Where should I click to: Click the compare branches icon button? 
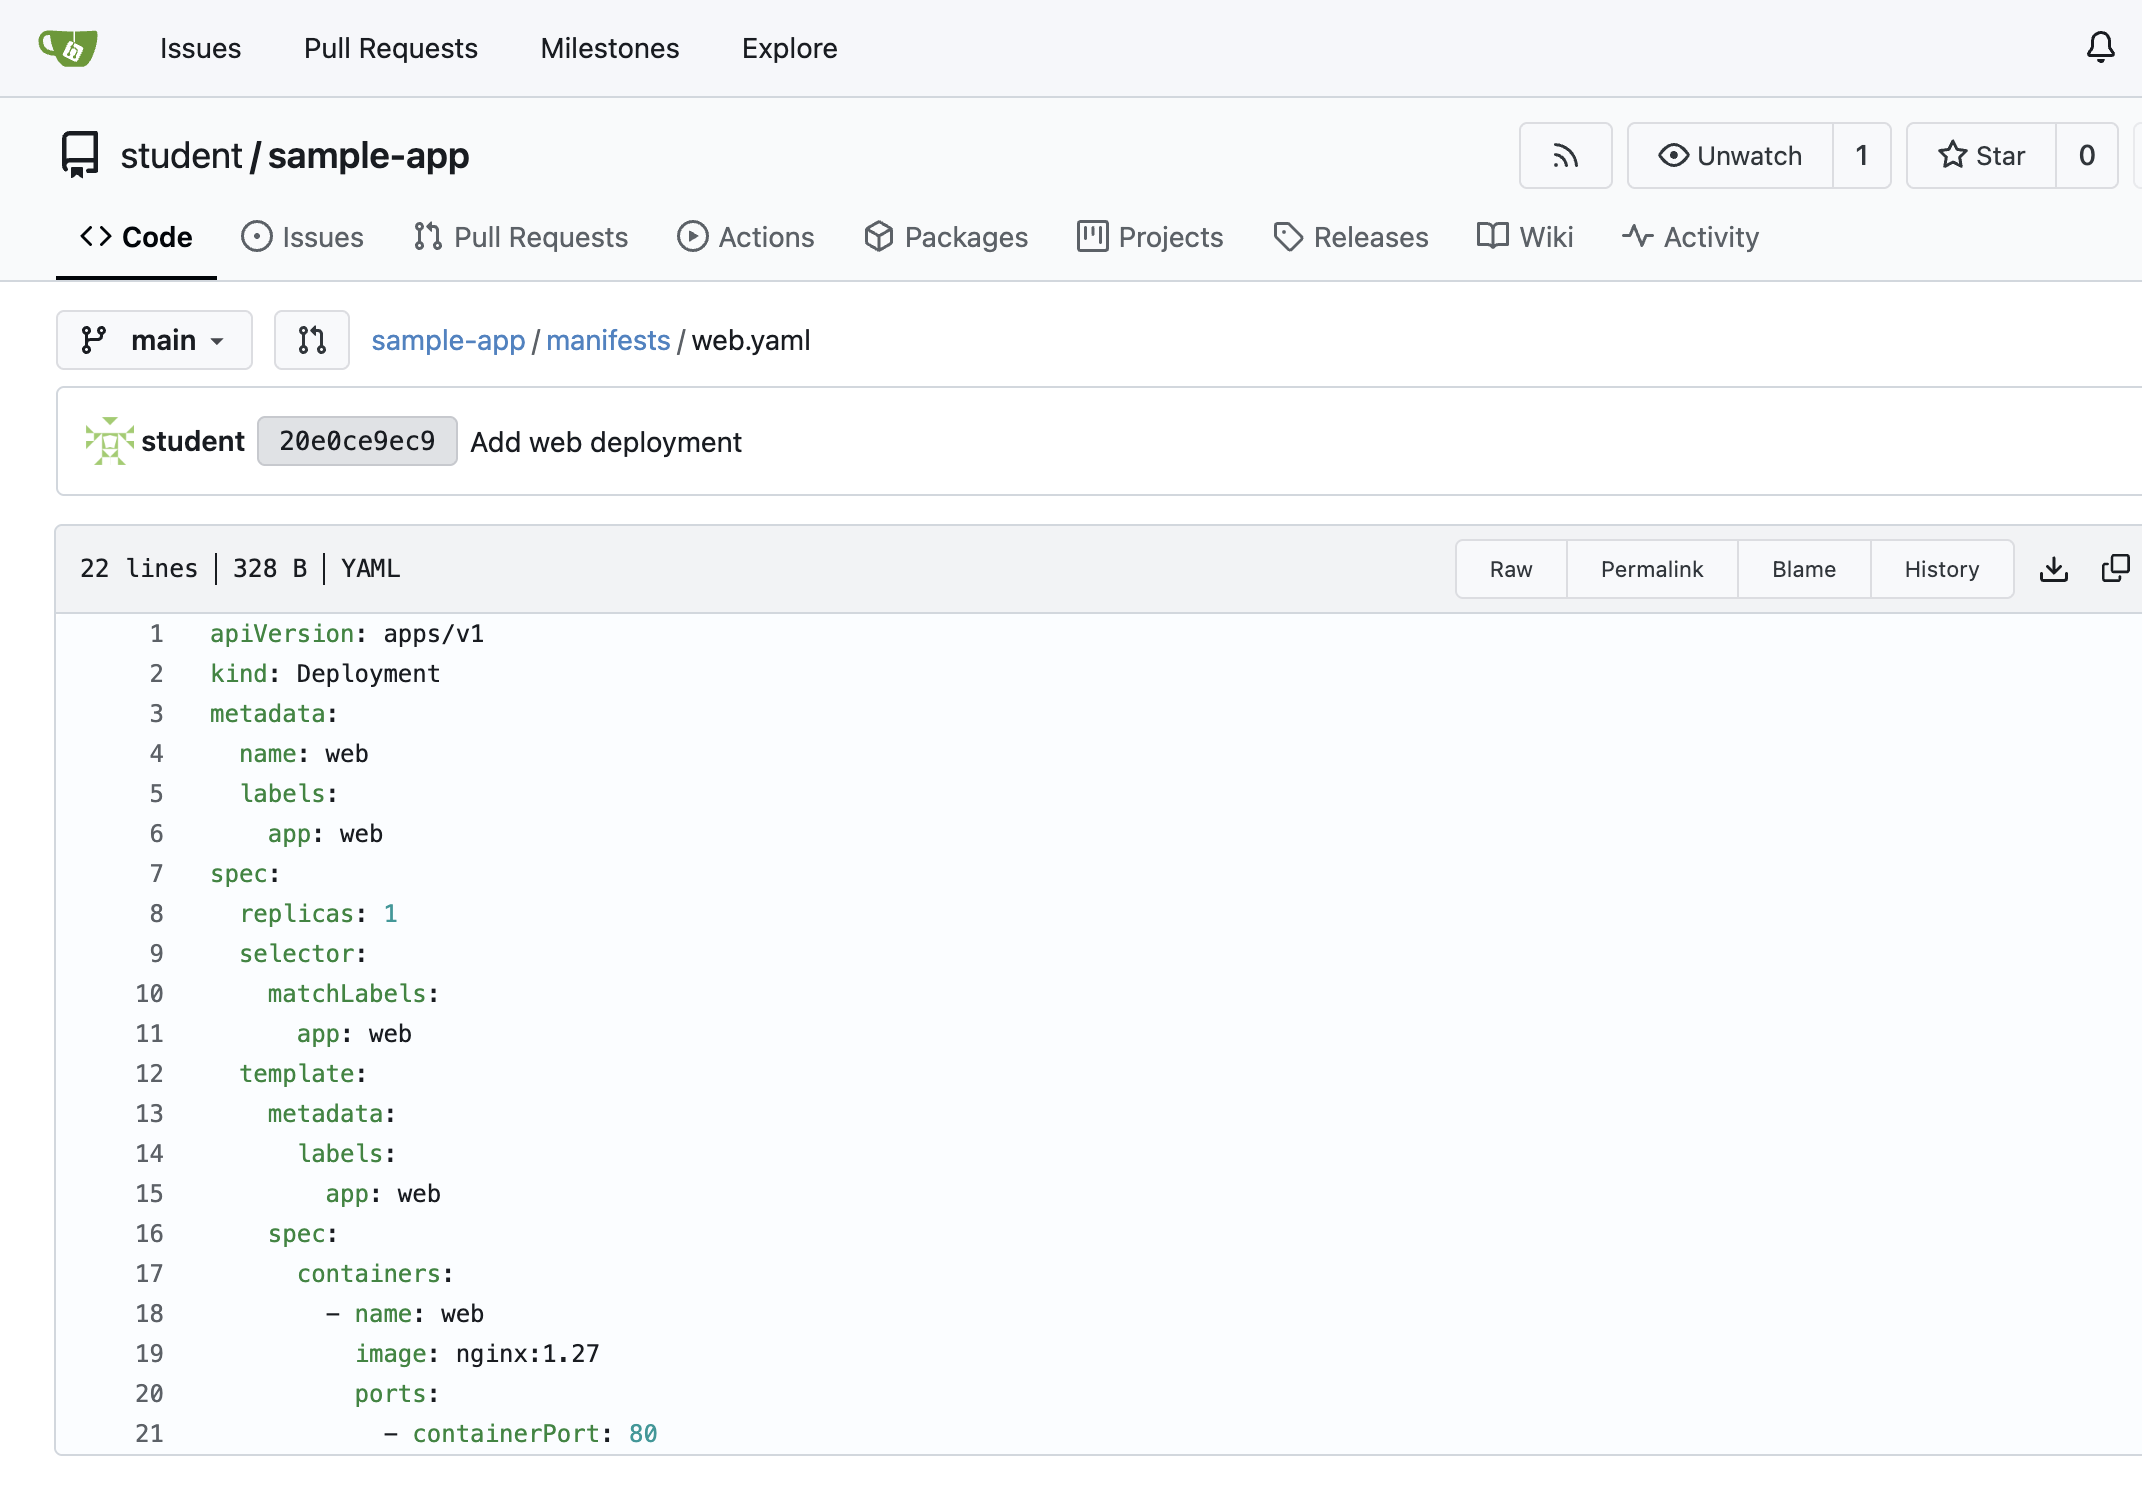pyautogui.click(x=312, y=340)
